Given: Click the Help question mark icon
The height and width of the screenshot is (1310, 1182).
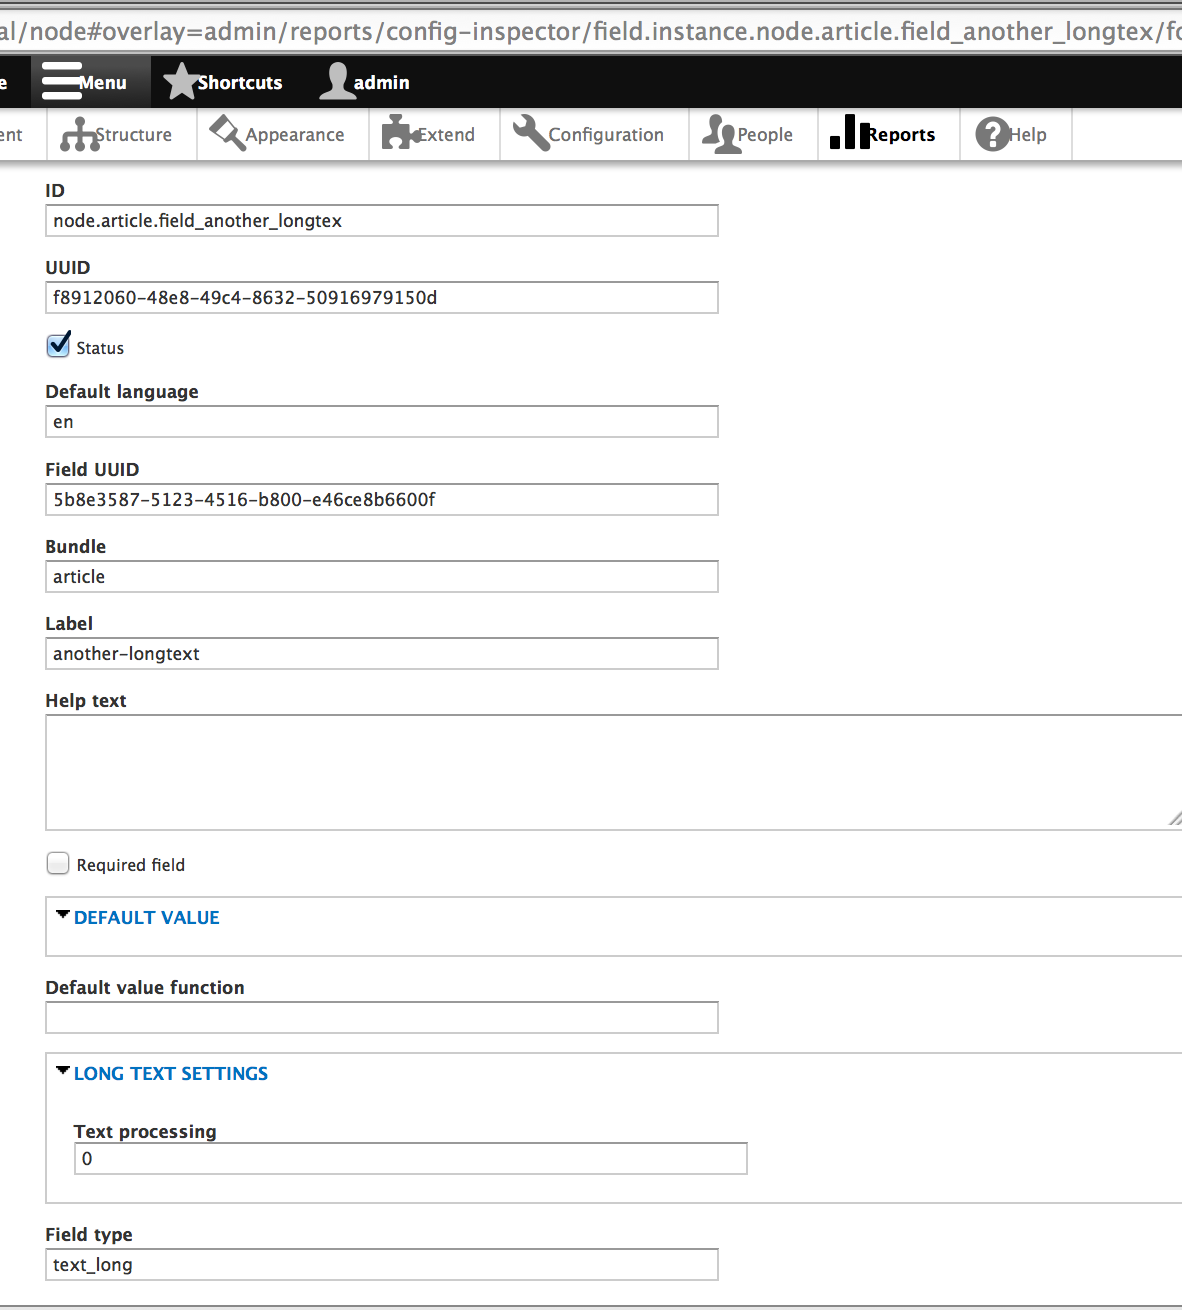Looking at the screenshot, I should pyautogui.click(x=992, y=134).
